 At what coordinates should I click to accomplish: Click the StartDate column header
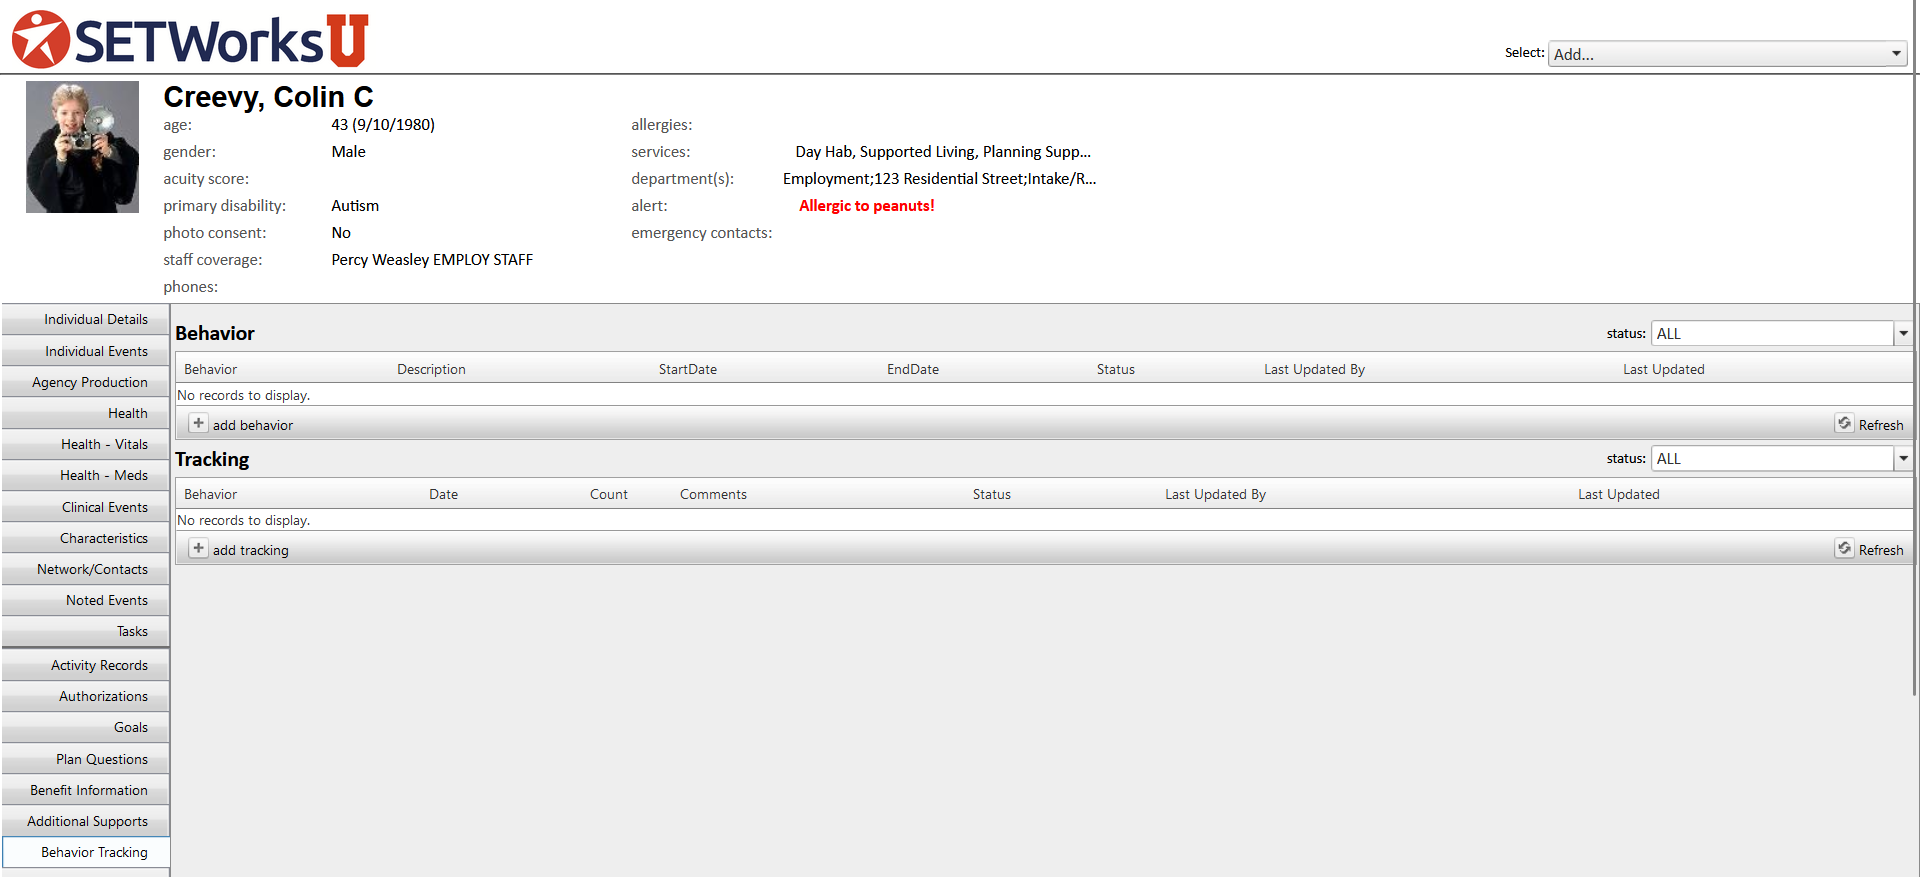coord(688,369)
